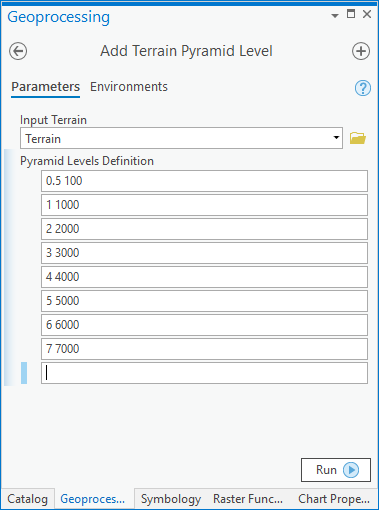Click the empty new pyramid level field
This screenshot has height=510, width=379.
coord(204,373)
